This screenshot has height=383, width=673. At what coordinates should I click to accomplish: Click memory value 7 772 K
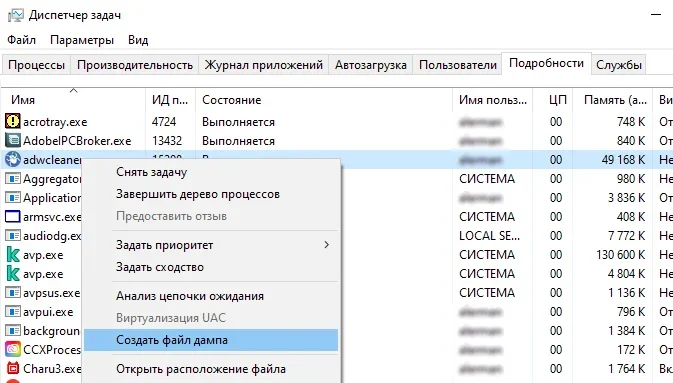click(x=627, y=236)
